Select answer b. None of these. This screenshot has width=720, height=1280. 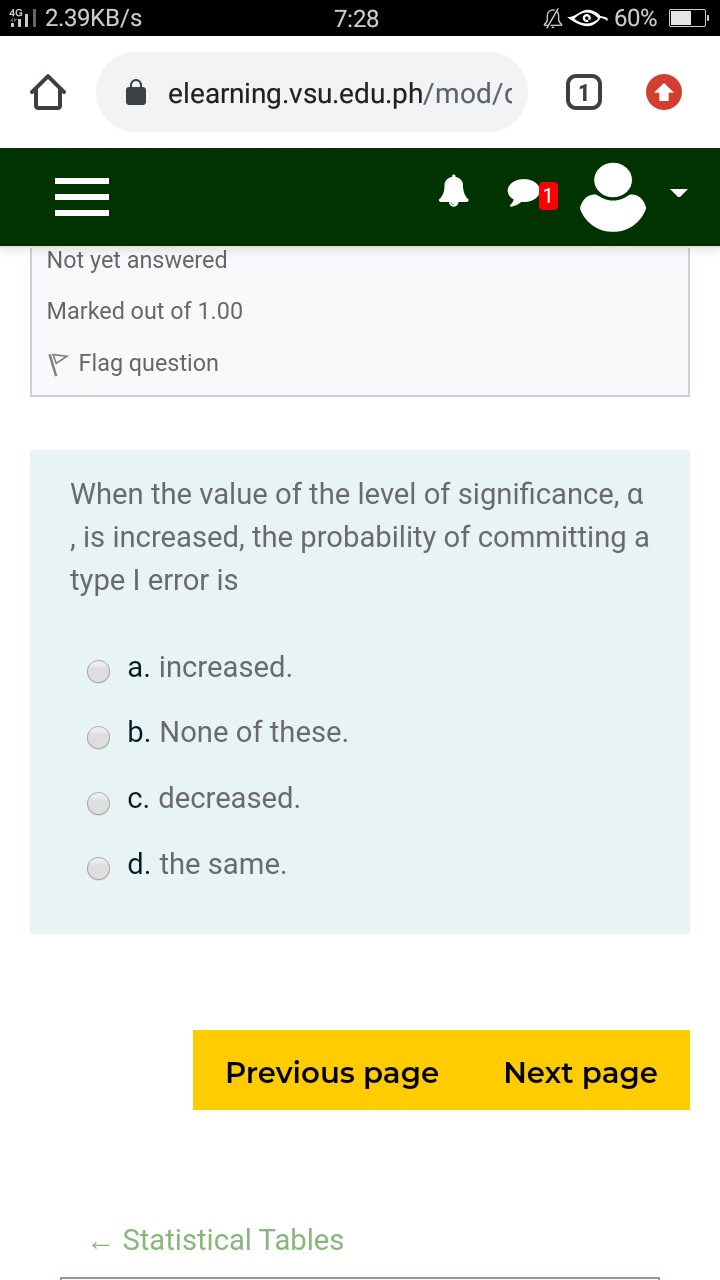tap(98, 737)
